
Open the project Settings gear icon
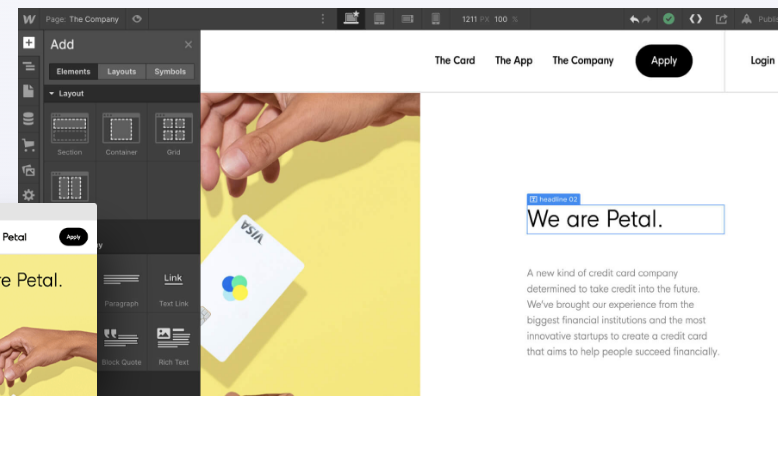click(29, 195)
